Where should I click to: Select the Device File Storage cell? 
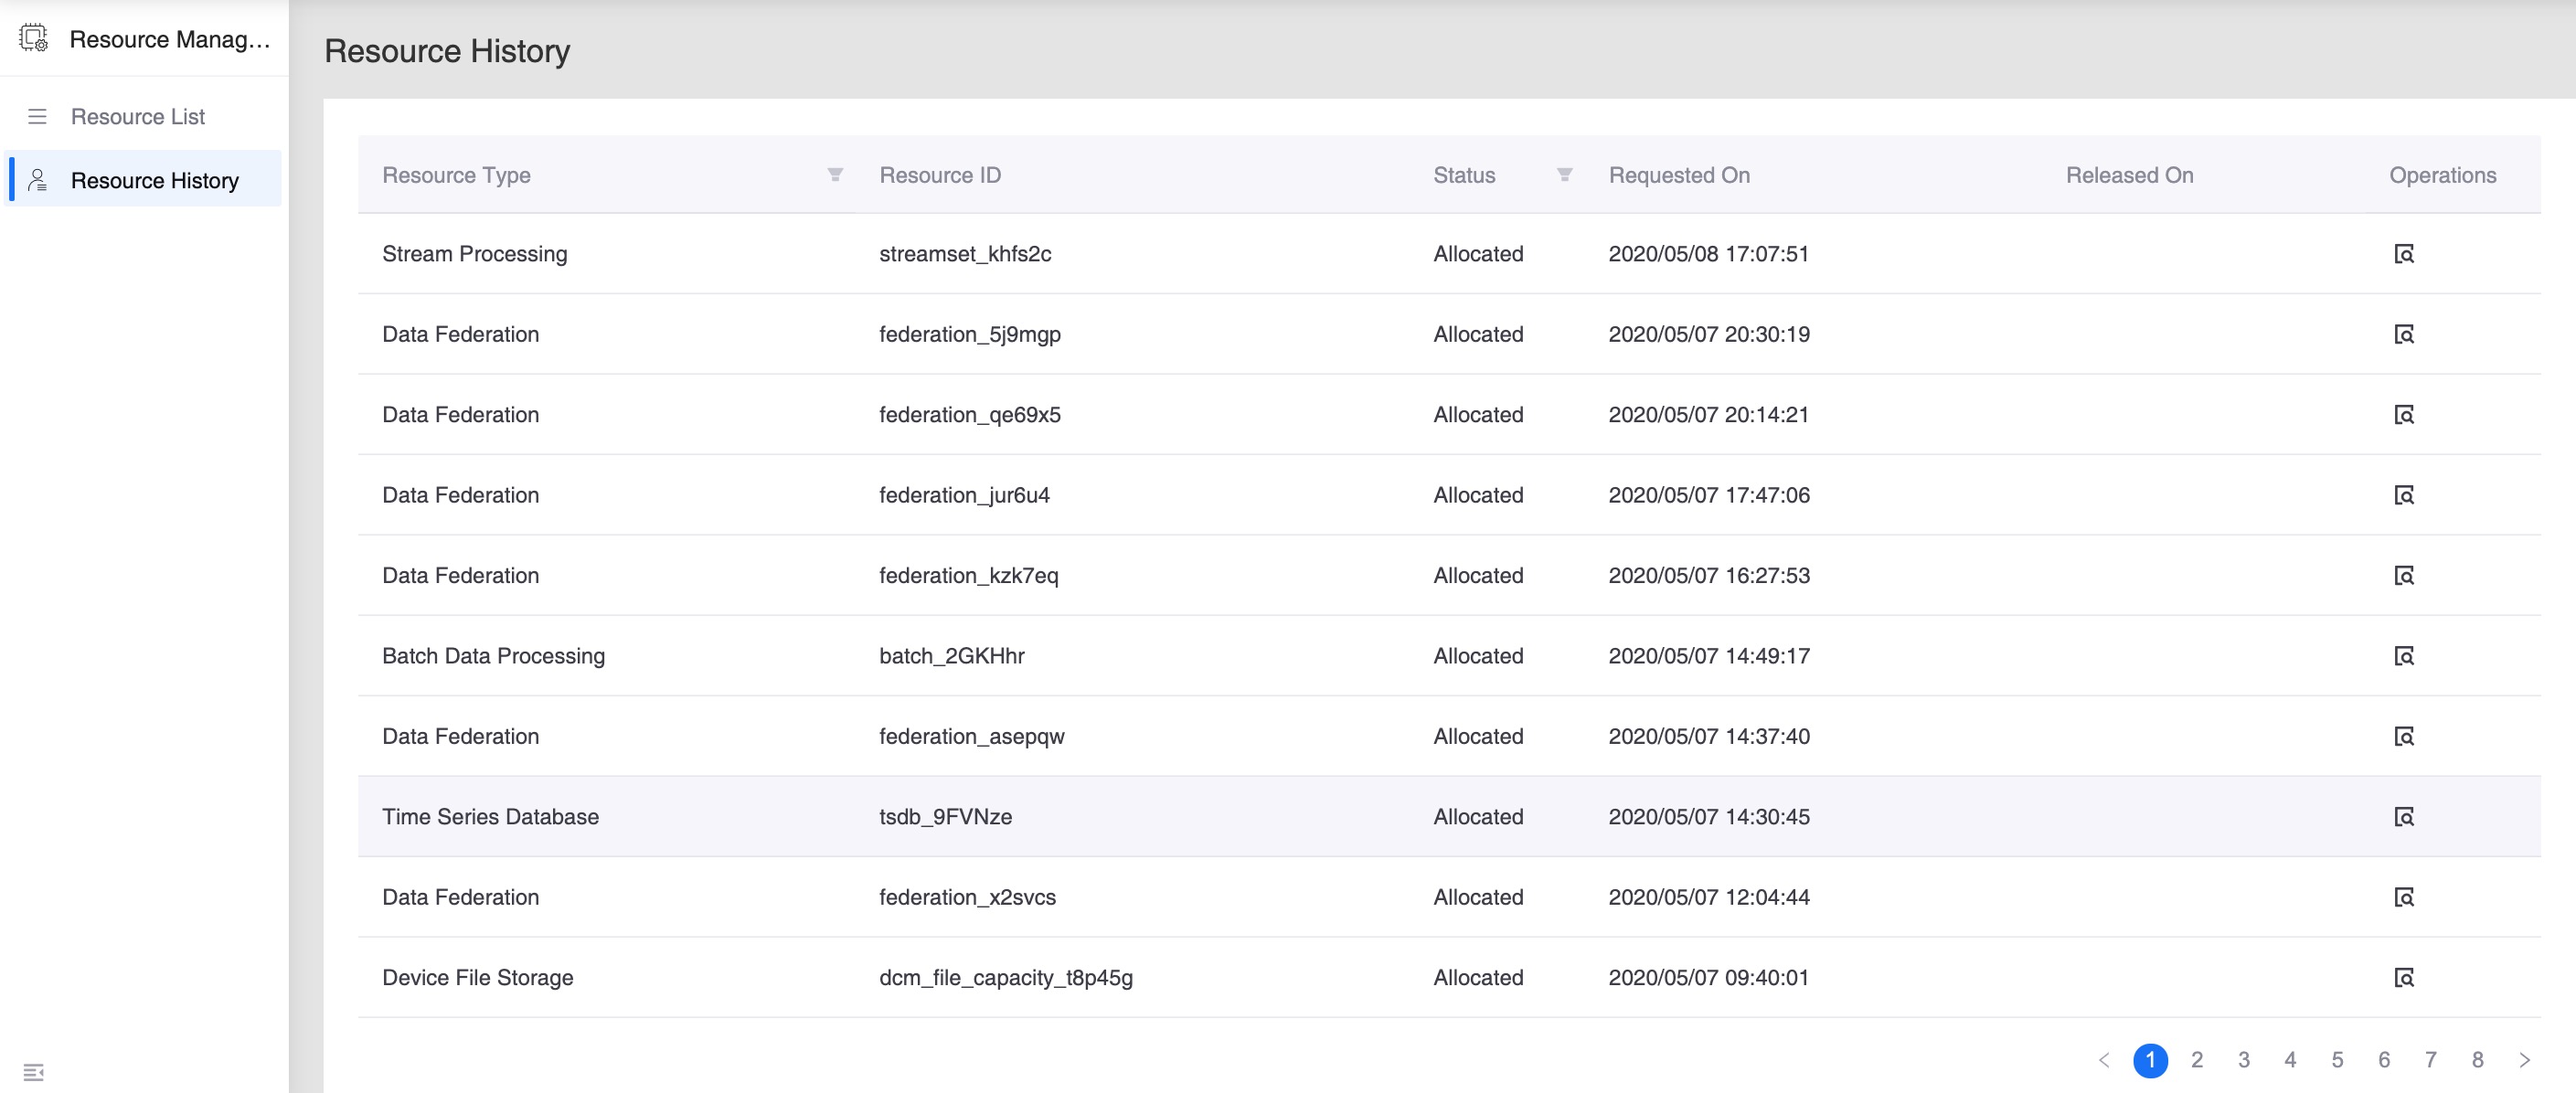point(477,978)
